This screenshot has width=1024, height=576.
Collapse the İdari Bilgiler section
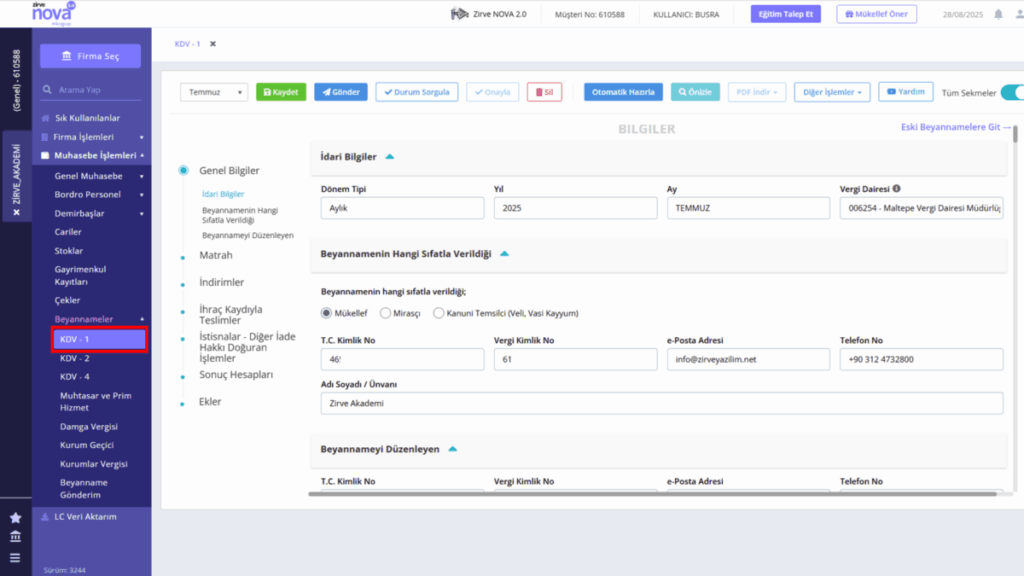[390, 157]
